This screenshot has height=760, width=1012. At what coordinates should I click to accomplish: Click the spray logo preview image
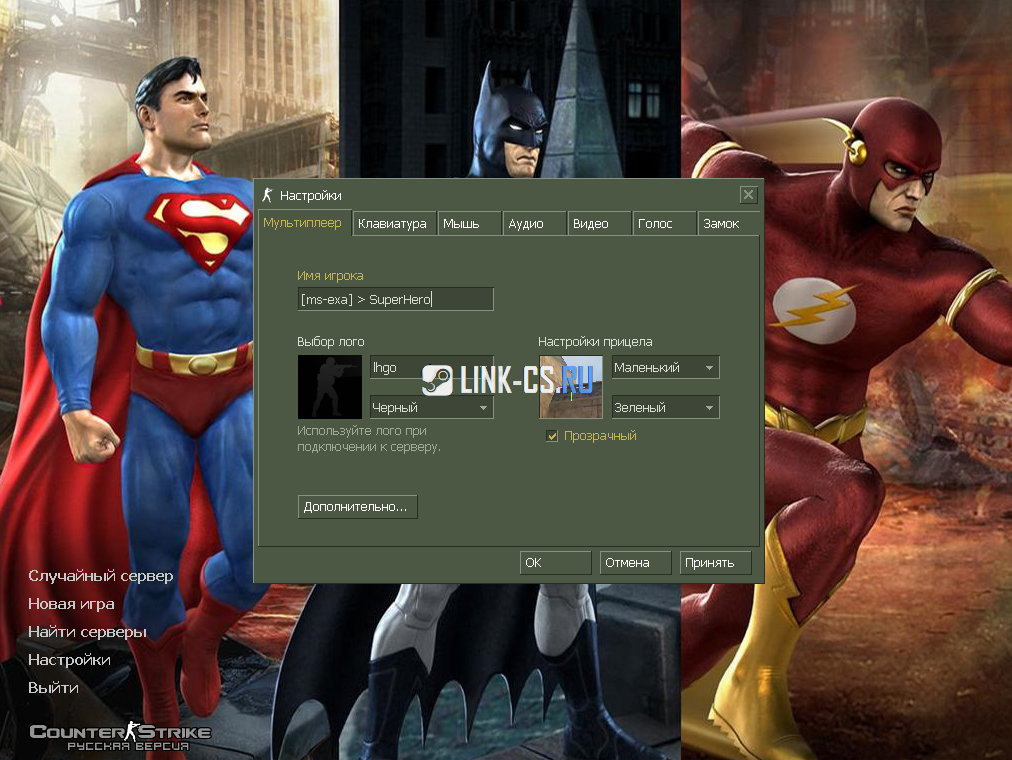(330, 387)
